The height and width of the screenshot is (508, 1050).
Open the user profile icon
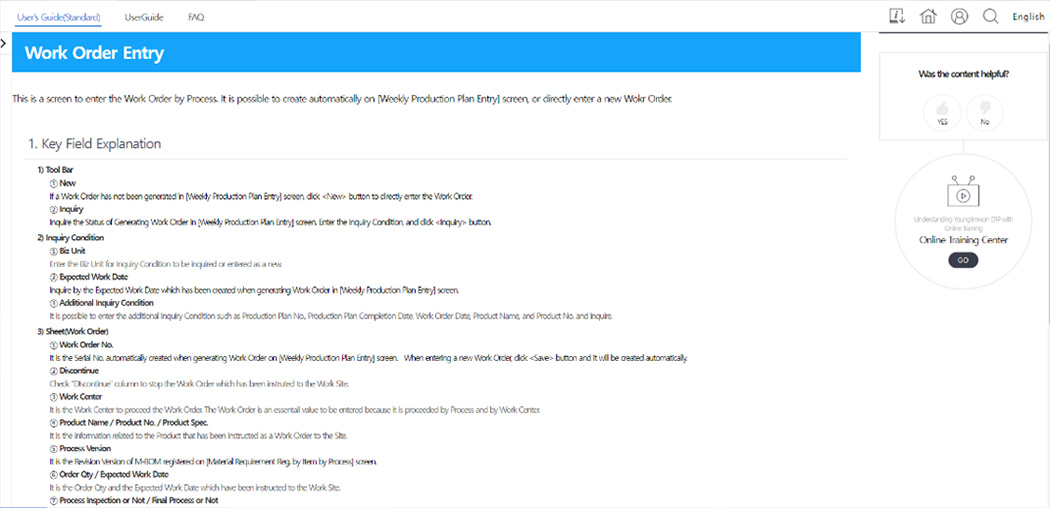pos(959,16)
